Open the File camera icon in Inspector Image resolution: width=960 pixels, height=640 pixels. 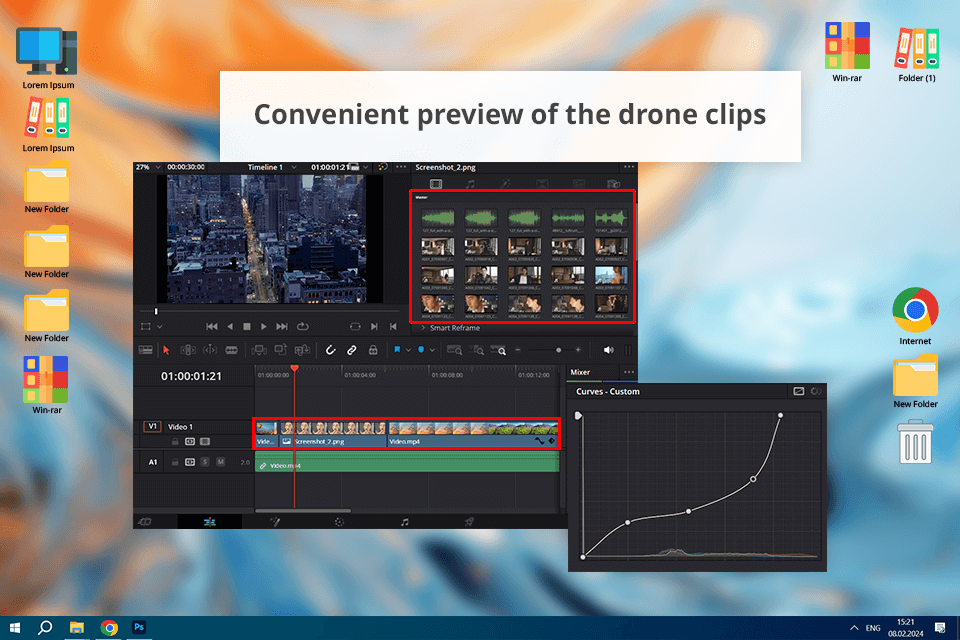pyautogui.click(x=613, y=184)
